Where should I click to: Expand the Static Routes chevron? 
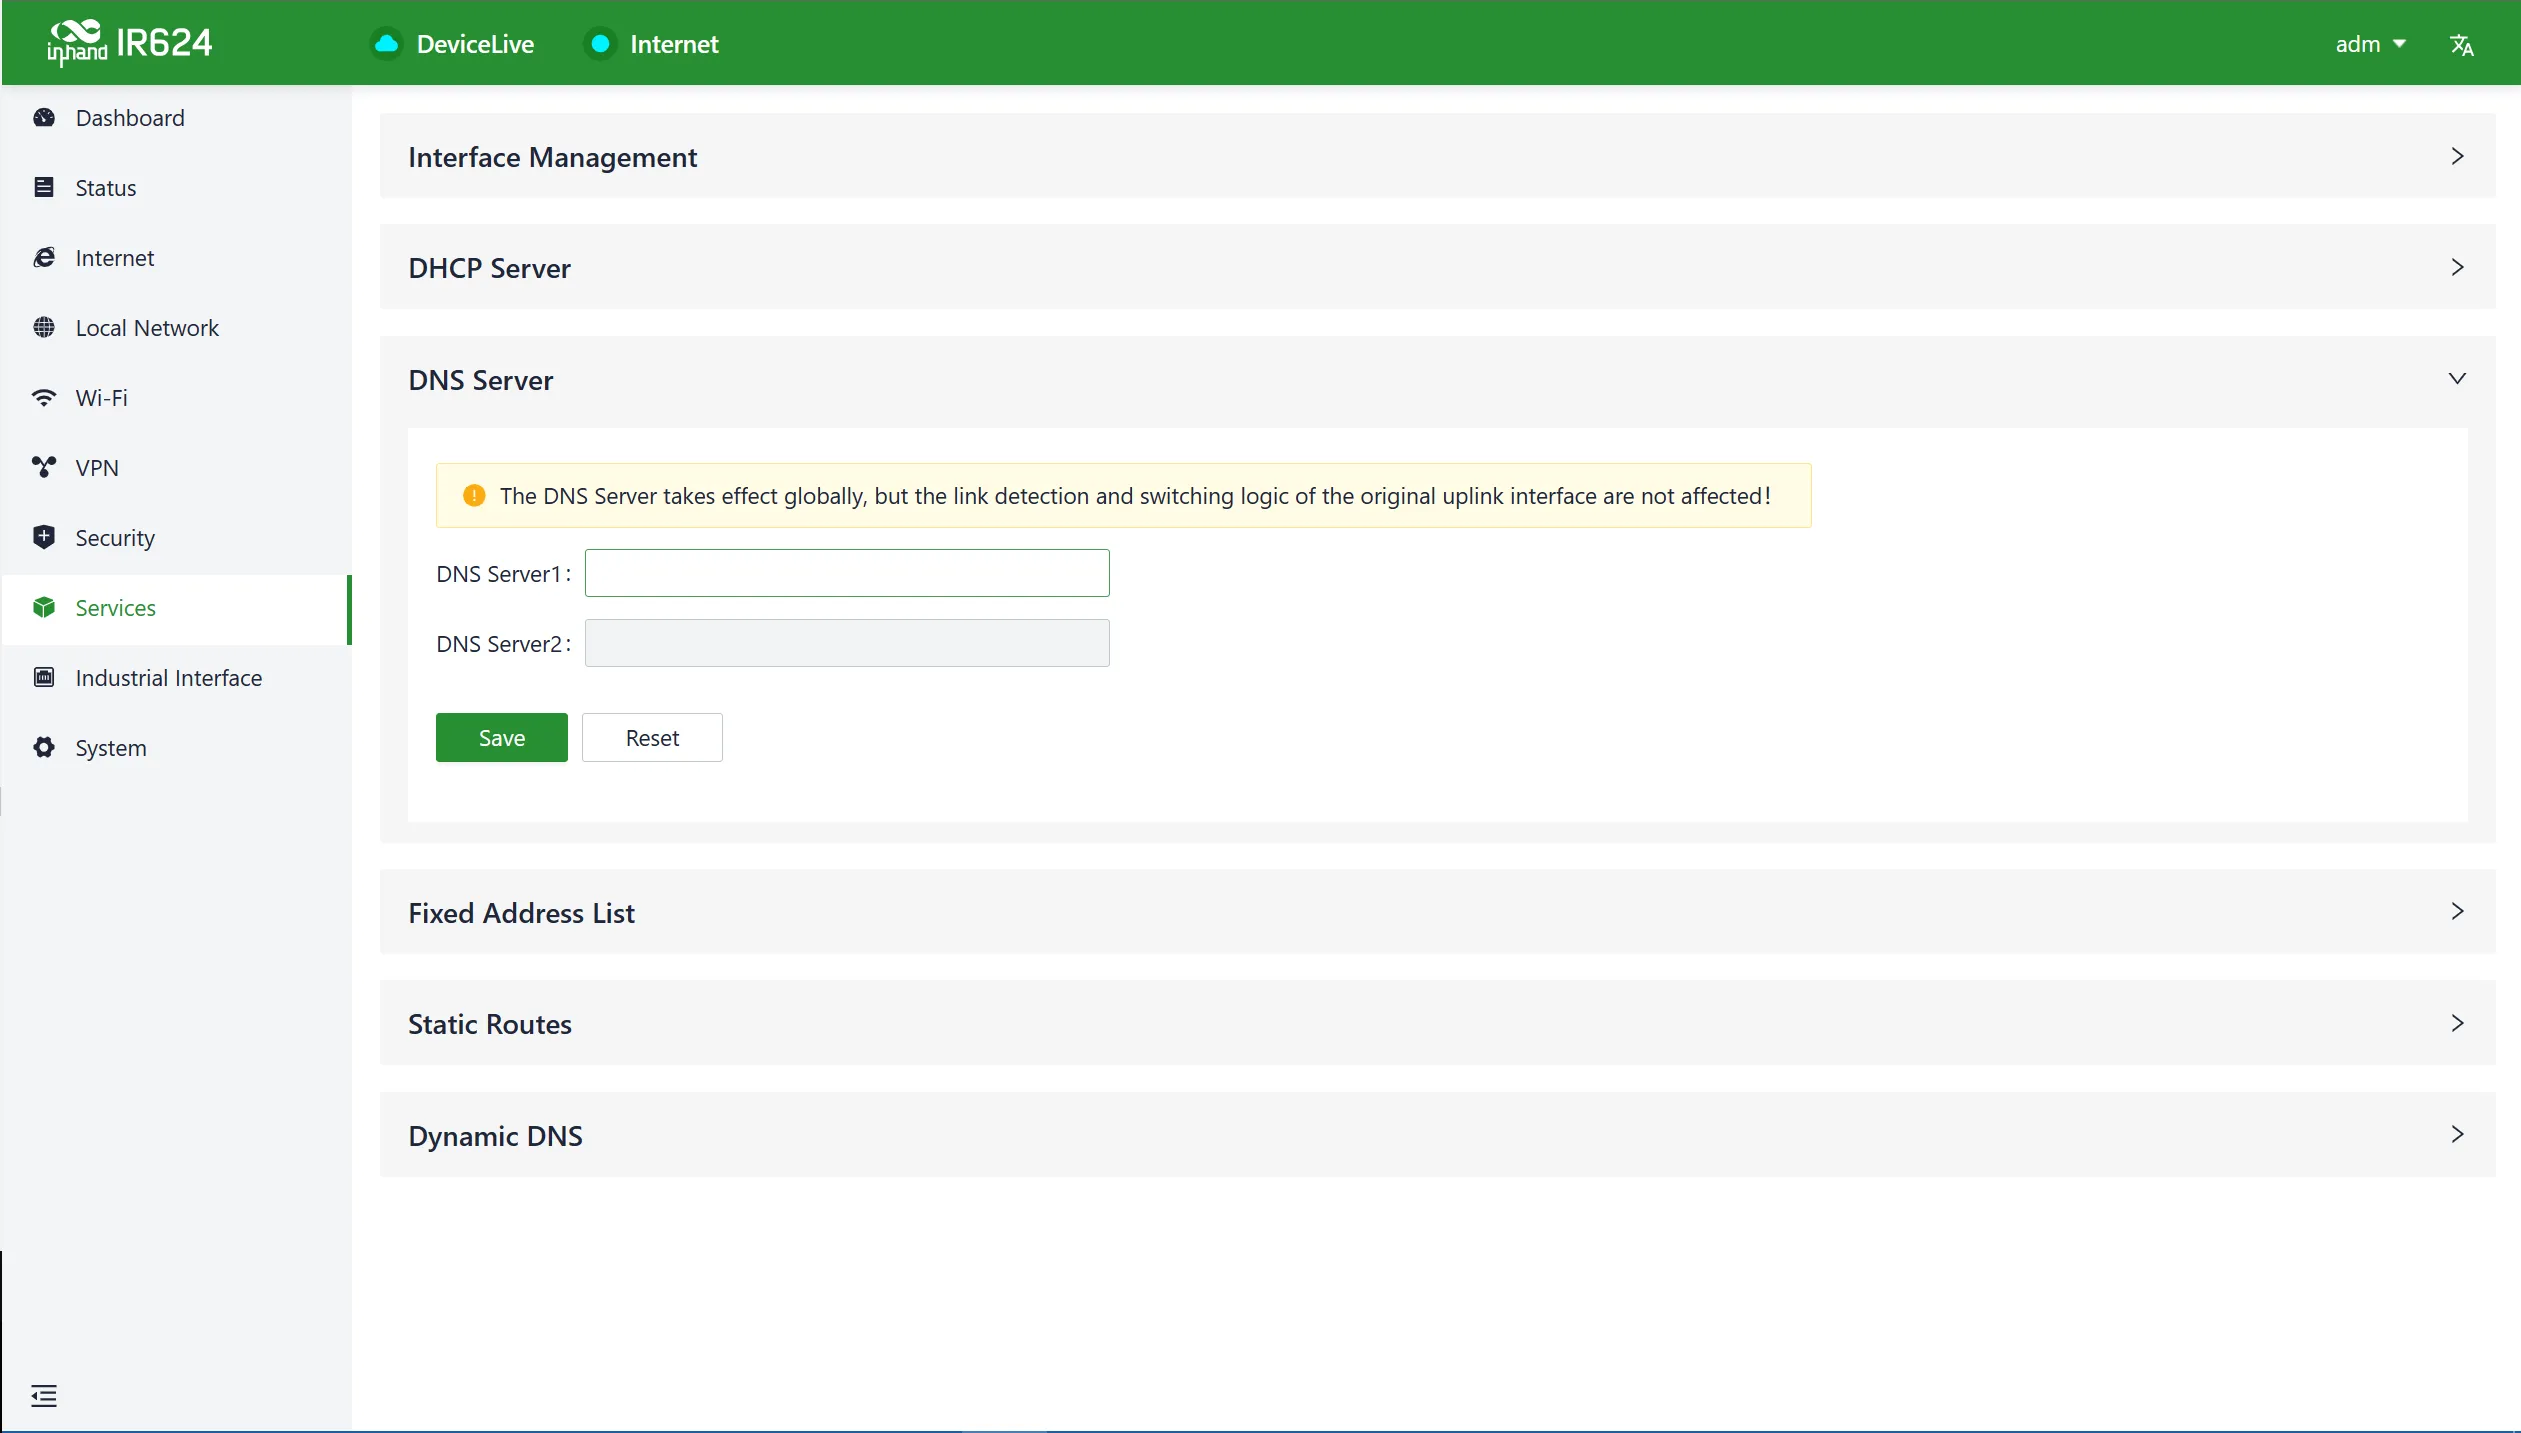click(x=2457, y=1023)
